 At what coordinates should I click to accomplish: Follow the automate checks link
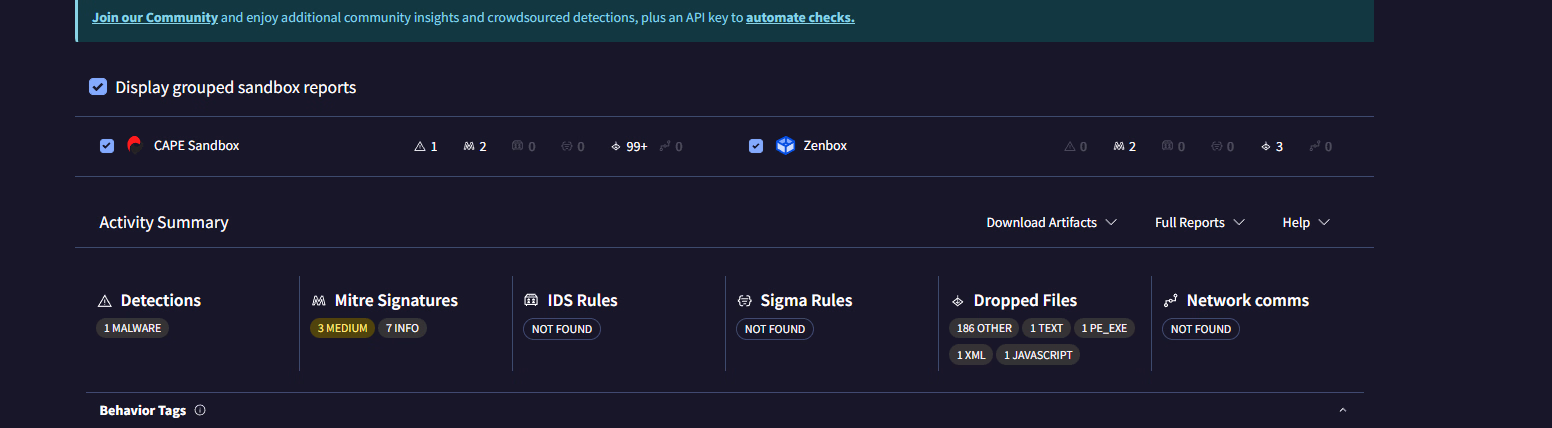coord(800,17)
